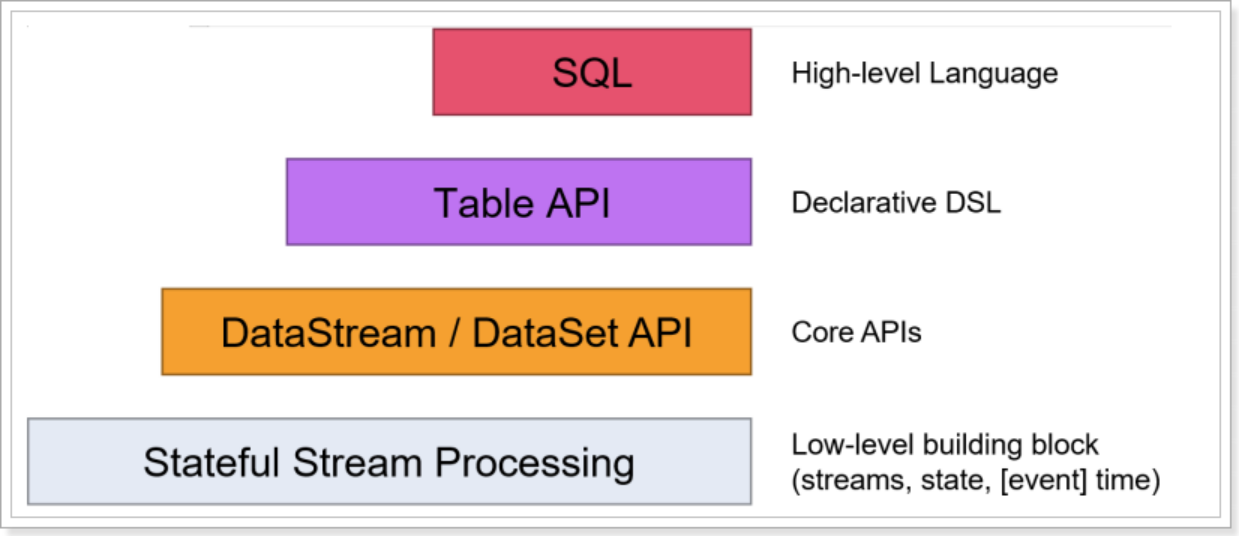Click the word "Core" beside the orange block

click(x=817, y=333)
